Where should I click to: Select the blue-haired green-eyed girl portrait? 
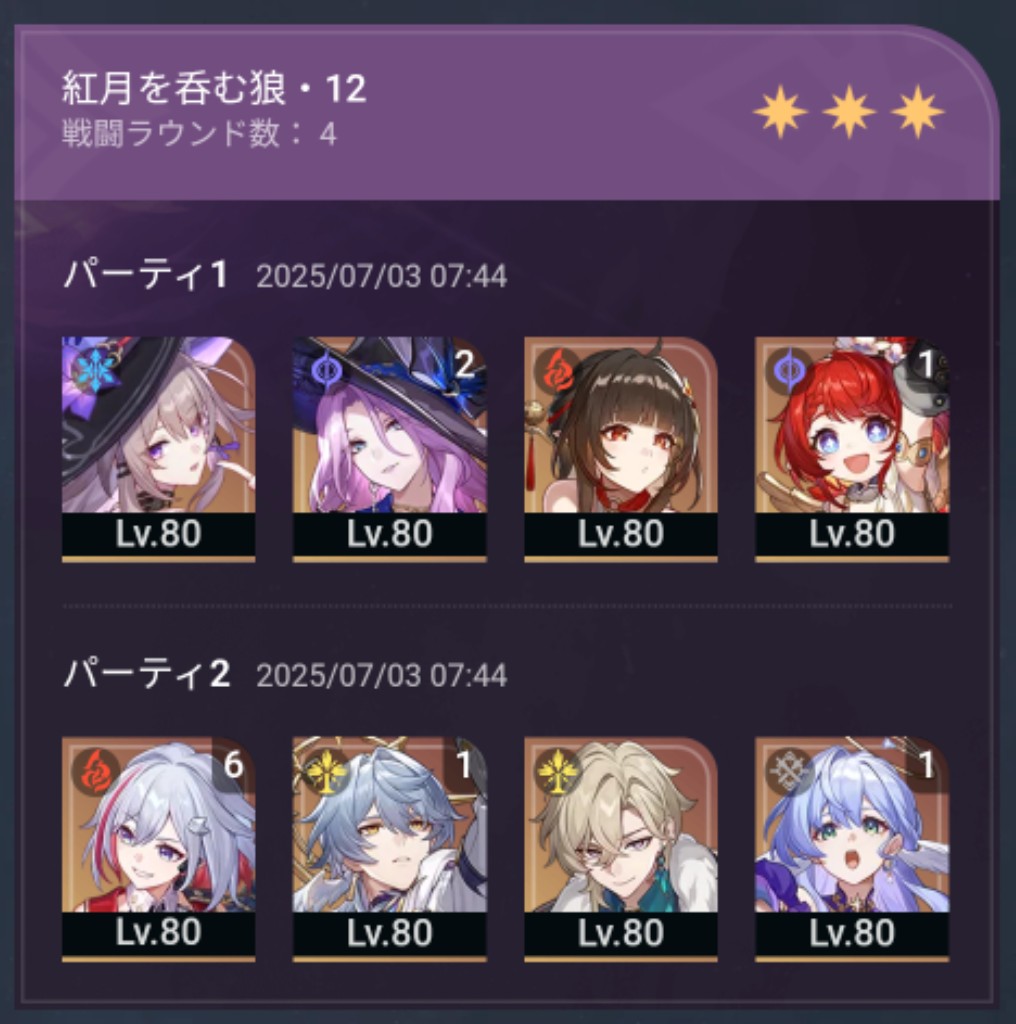click(x=852, y=849)
